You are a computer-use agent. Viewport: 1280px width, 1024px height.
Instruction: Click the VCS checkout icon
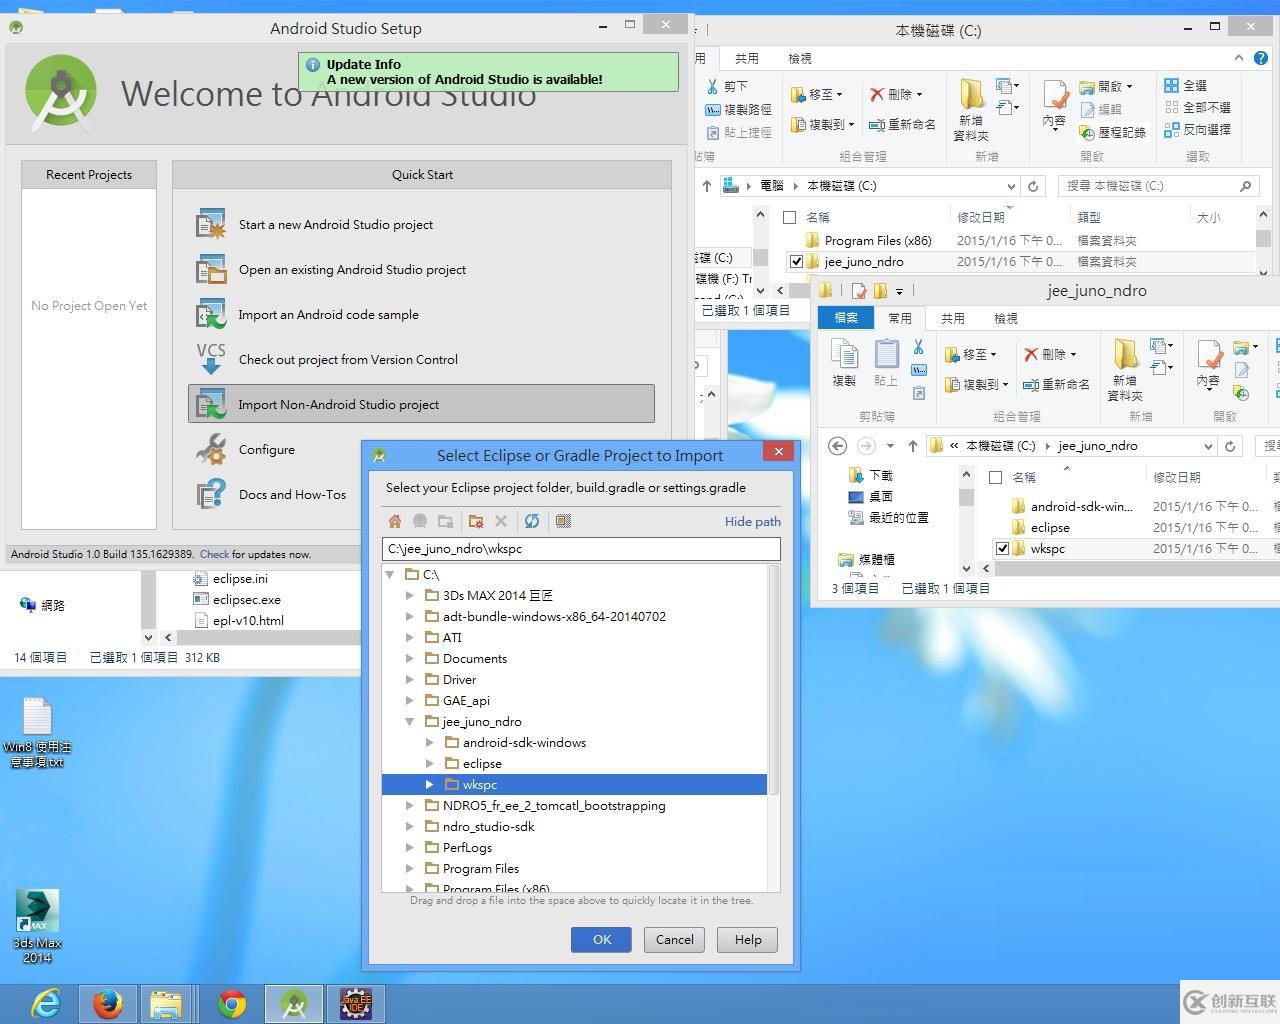pos(211,359)
